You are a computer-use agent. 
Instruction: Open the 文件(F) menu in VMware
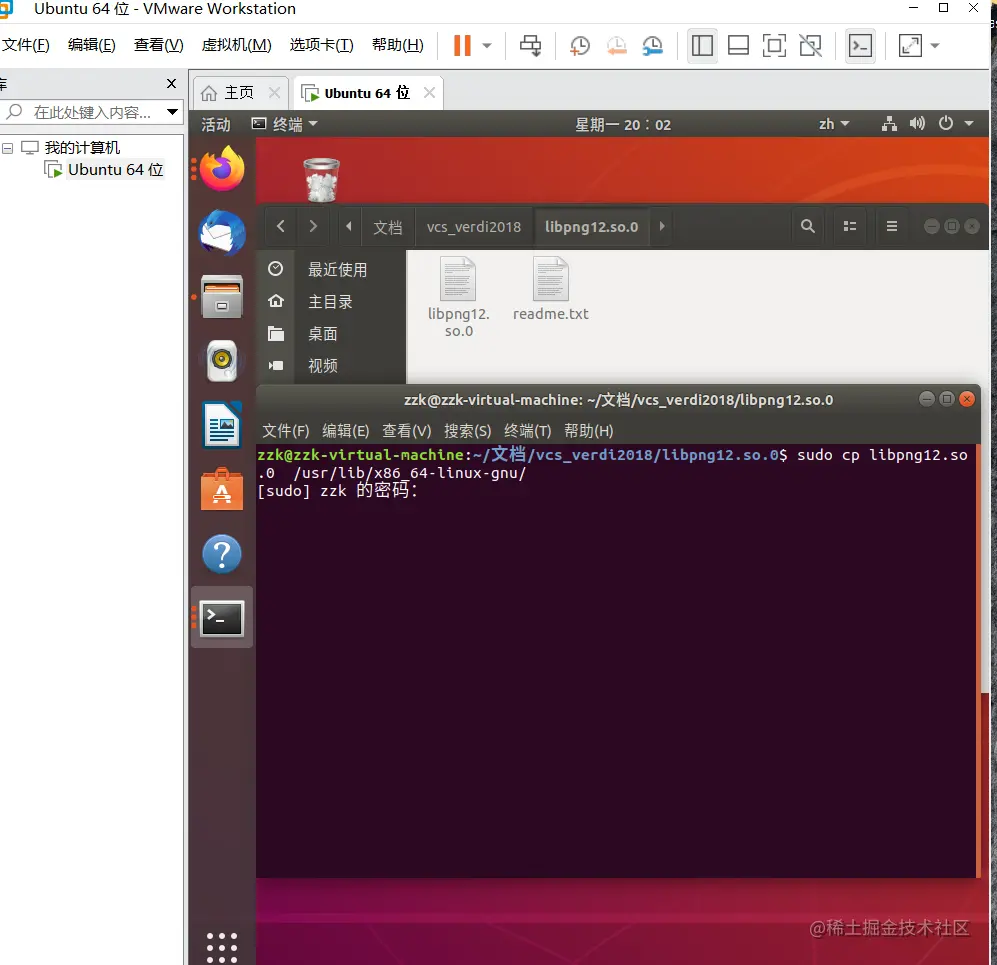pos(25,45)
